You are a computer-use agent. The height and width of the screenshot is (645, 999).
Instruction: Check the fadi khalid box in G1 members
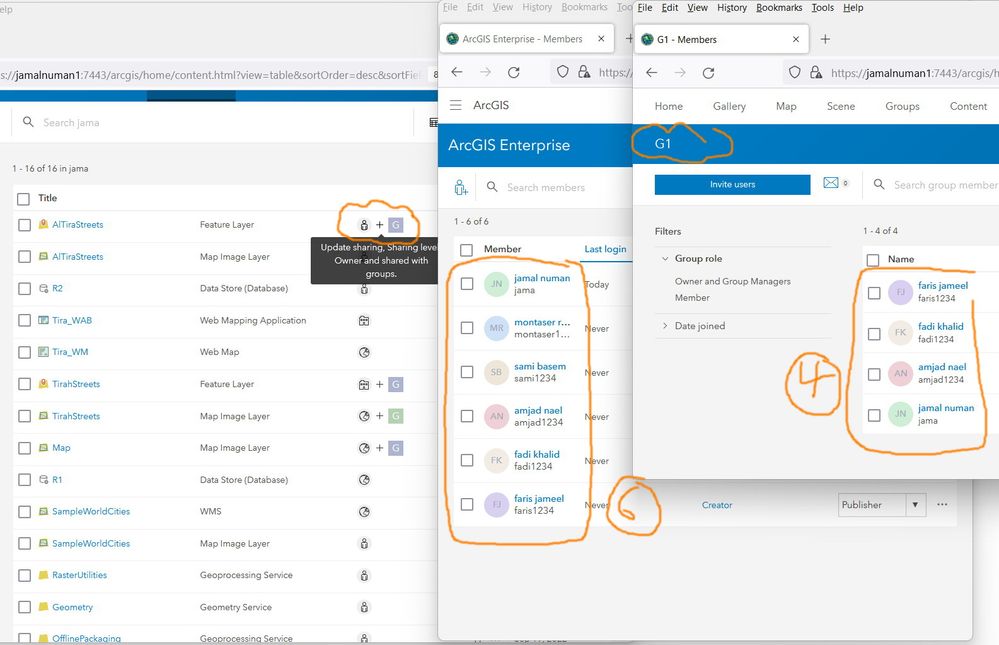point(874,333)
